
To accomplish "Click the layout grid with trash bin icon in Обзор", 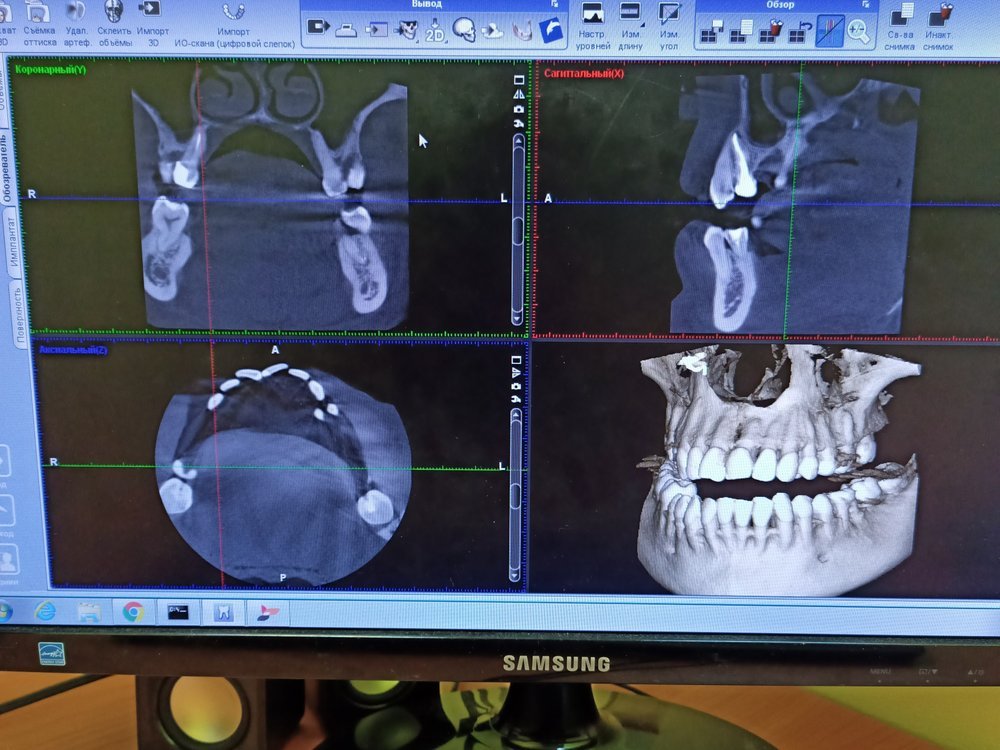I will tap(770, 32).
